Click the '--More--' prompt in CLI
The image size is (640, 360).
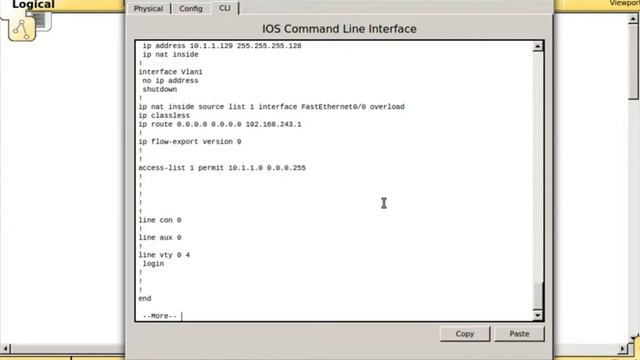tap(160, 316)
